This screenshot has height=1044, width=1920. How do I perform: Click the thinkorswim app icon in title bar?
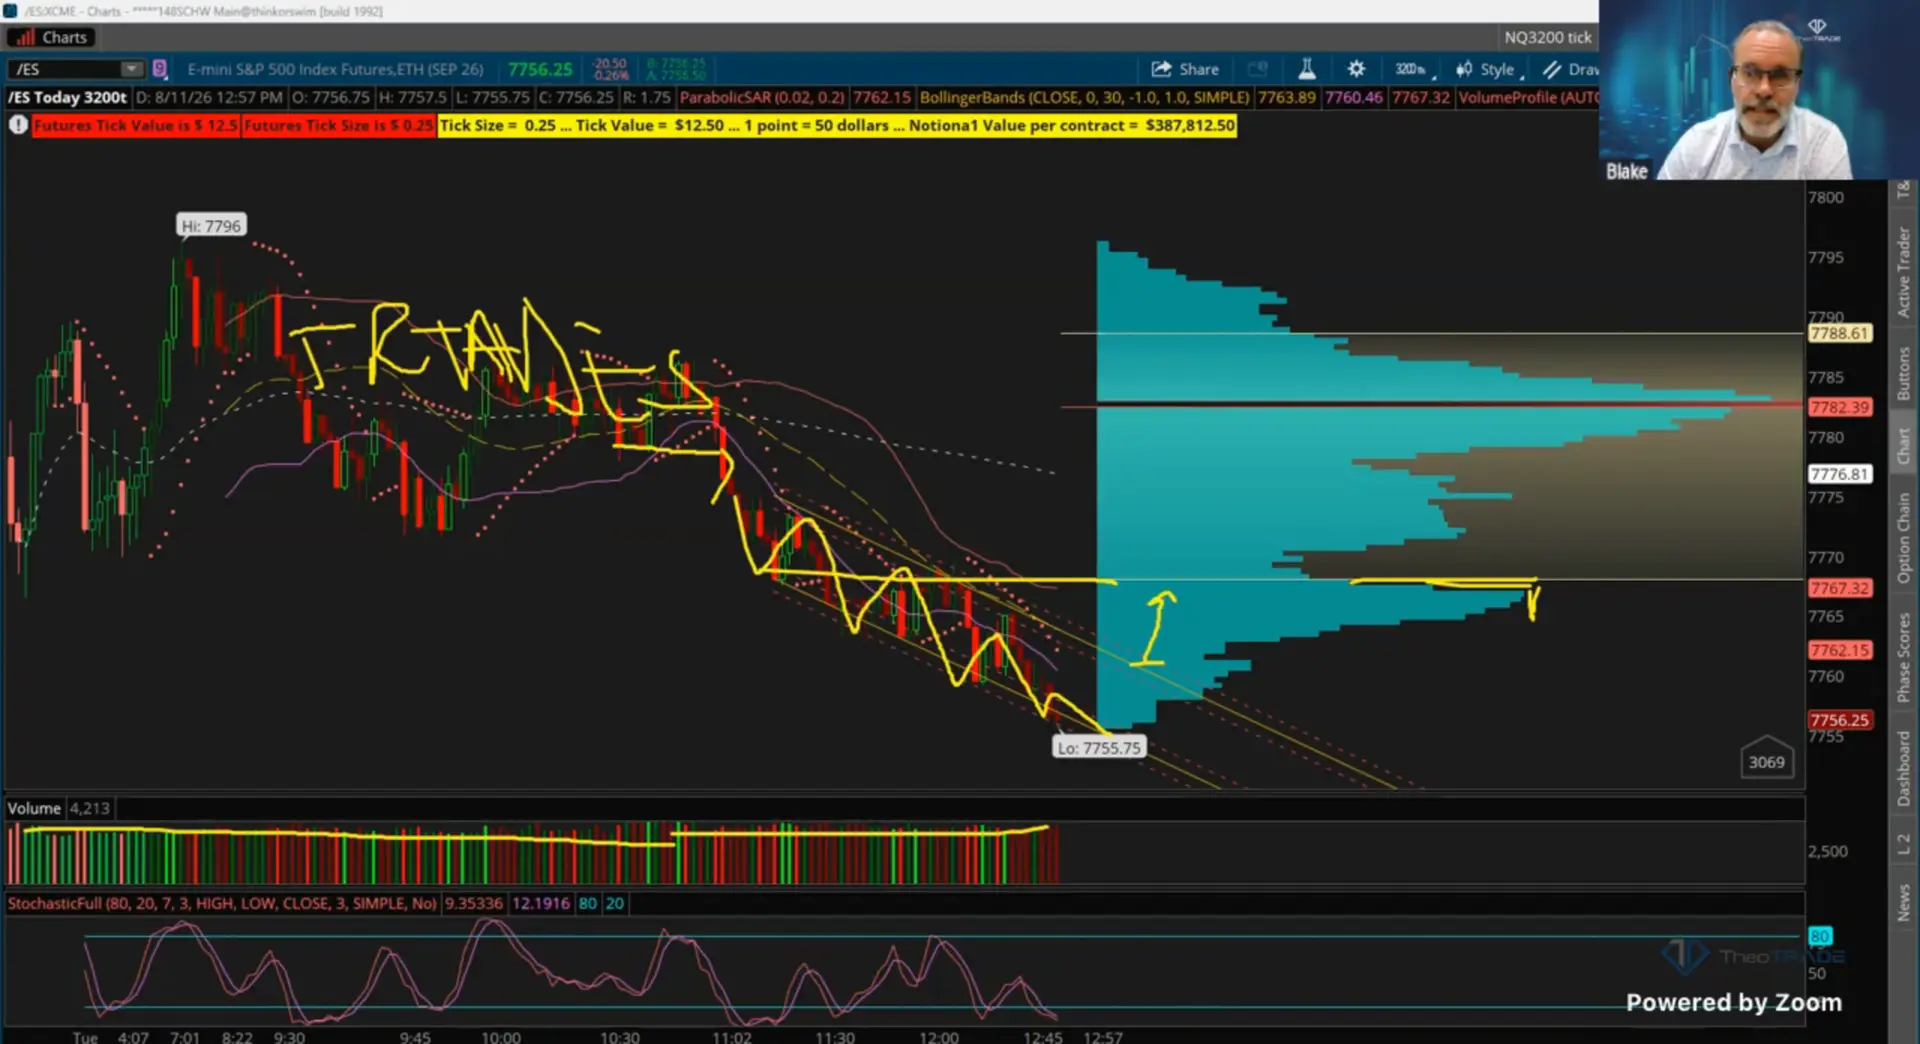coord(10,10)
